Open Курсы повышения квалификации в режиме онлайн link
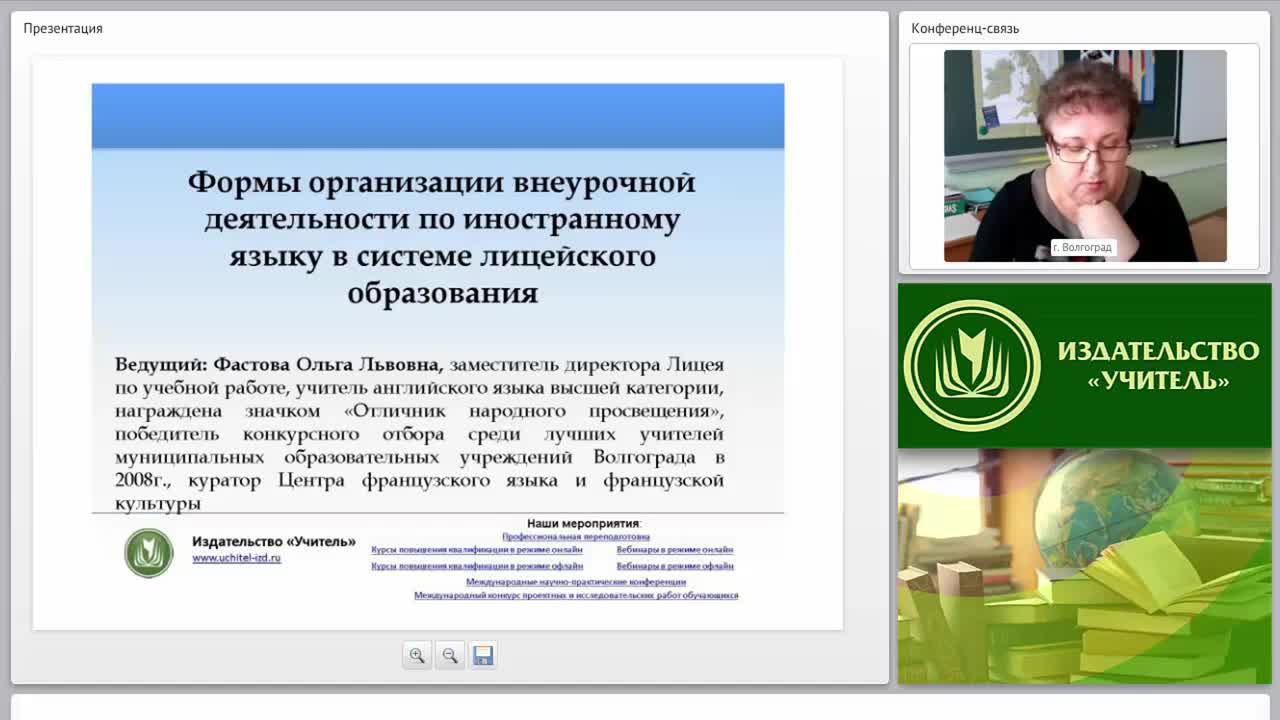The height and width of the screenshot is (720, 1280). pyautogui.click(x=477, y=550)
